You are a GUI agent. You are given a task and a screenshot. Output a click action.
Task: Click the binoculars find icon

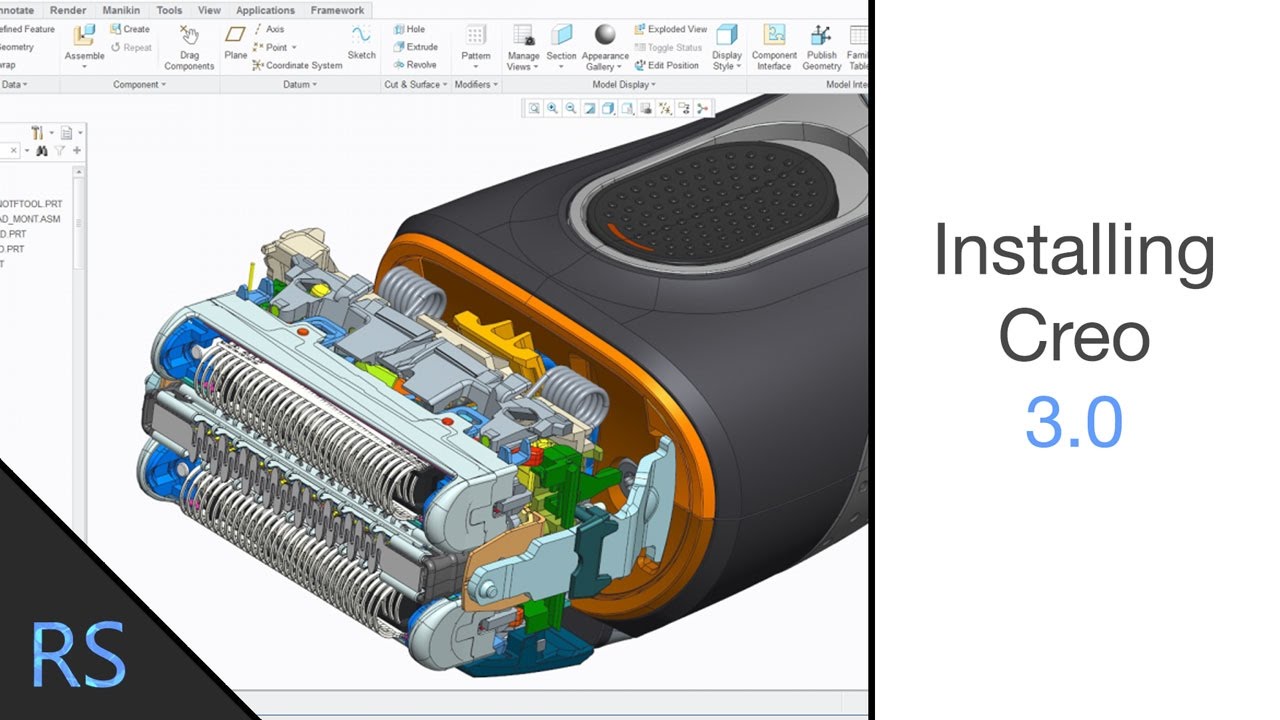pos(42,151)
